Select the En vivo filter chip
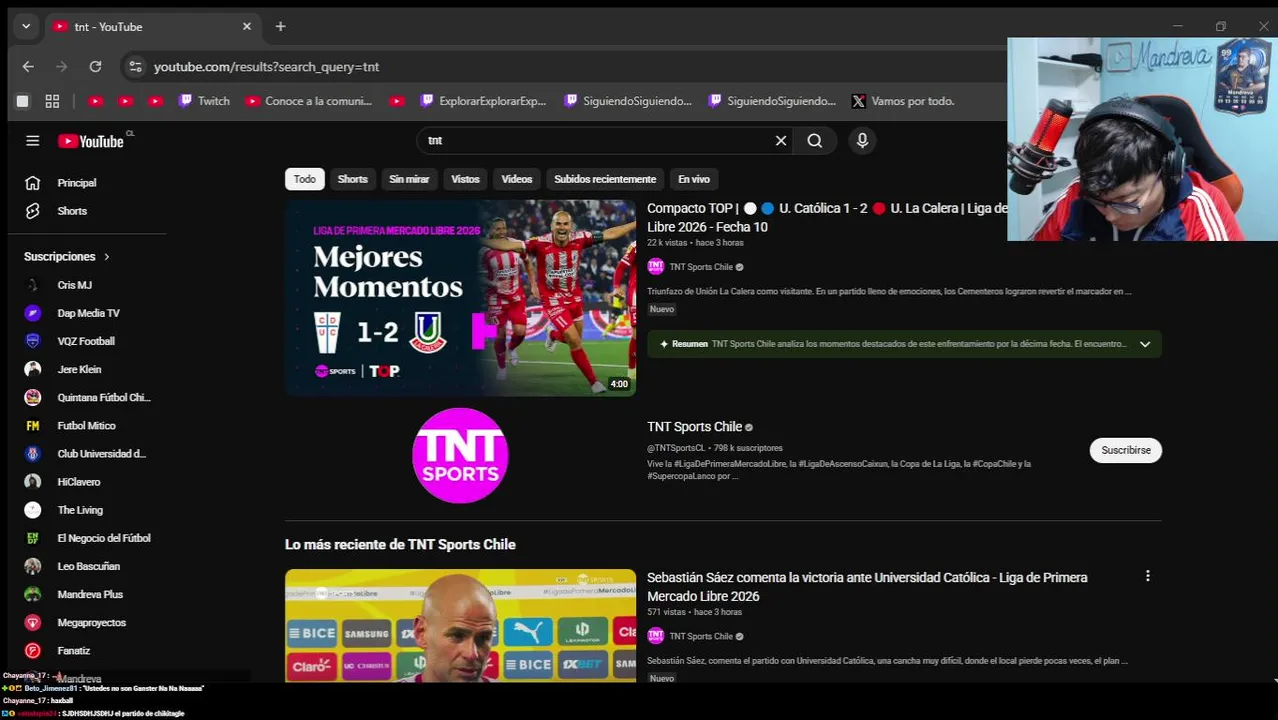The width and height of the screenshot is (1278, 720). tap(694, 179)
